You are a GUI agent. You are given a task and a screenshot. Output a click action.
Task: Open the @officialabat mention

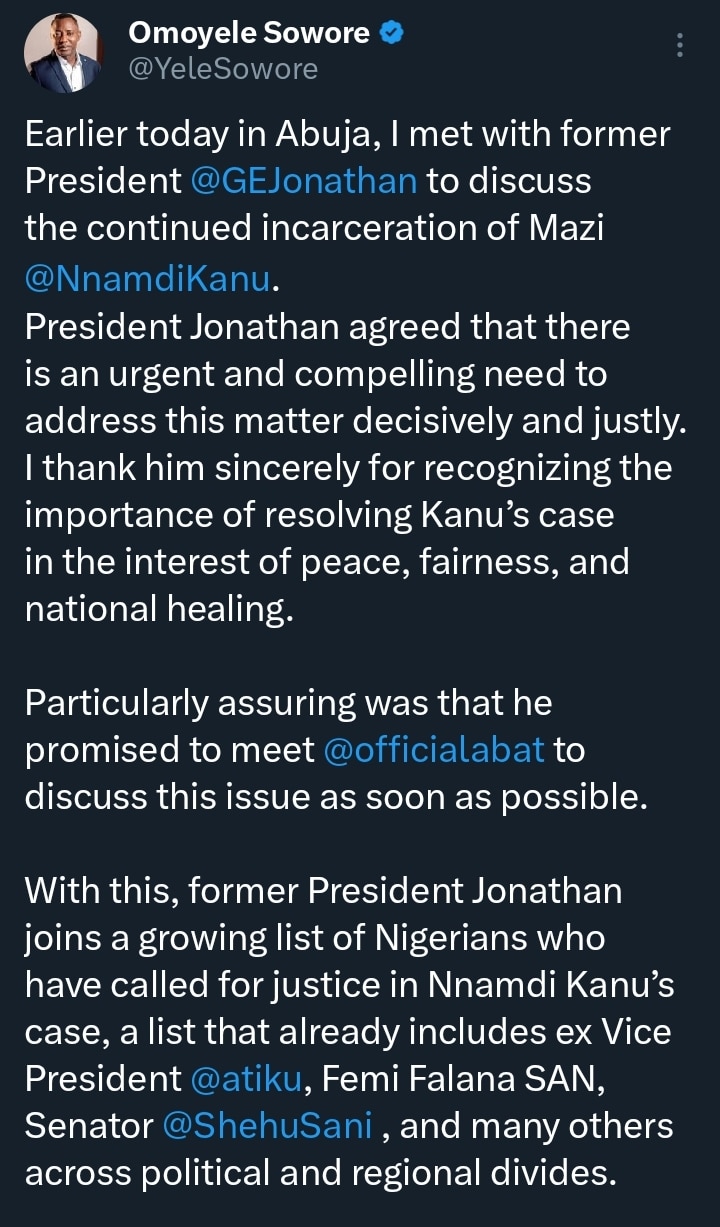[434, 749]
